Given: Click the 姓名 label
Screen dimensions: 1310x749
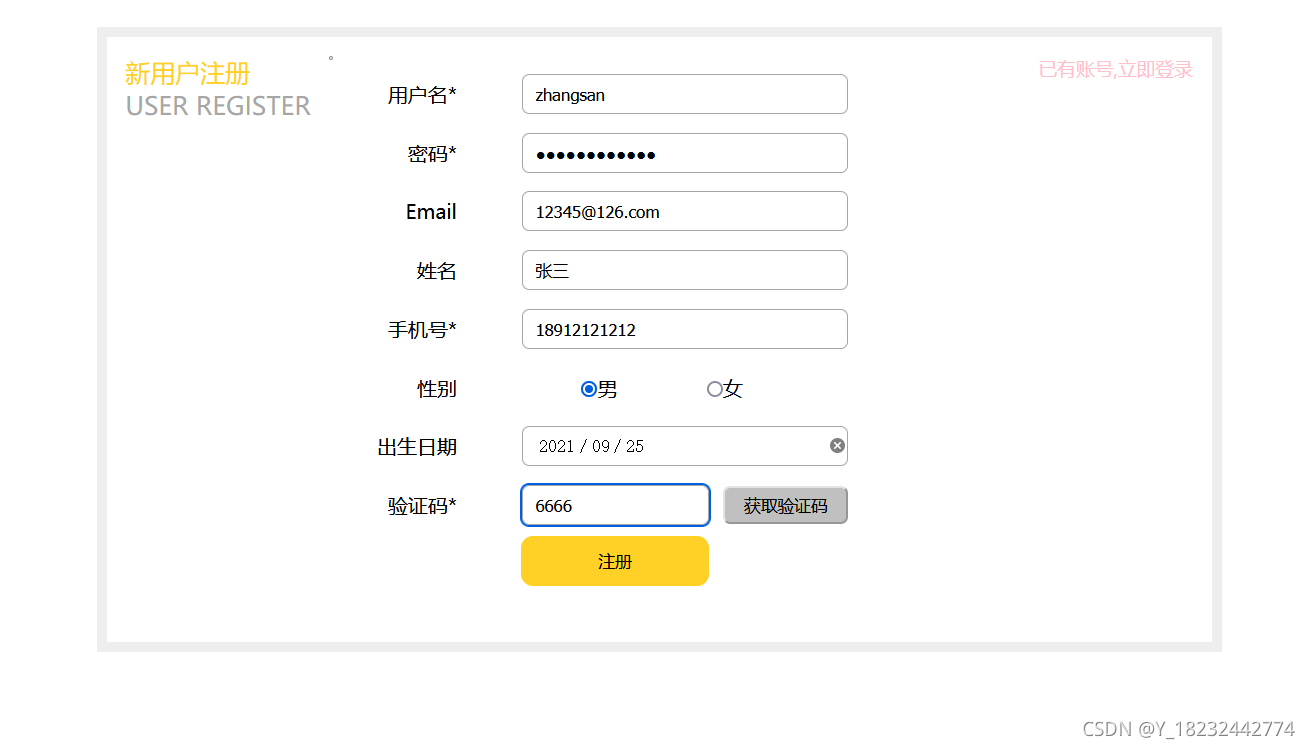Looking at the screenshot, I should point(437,271).
